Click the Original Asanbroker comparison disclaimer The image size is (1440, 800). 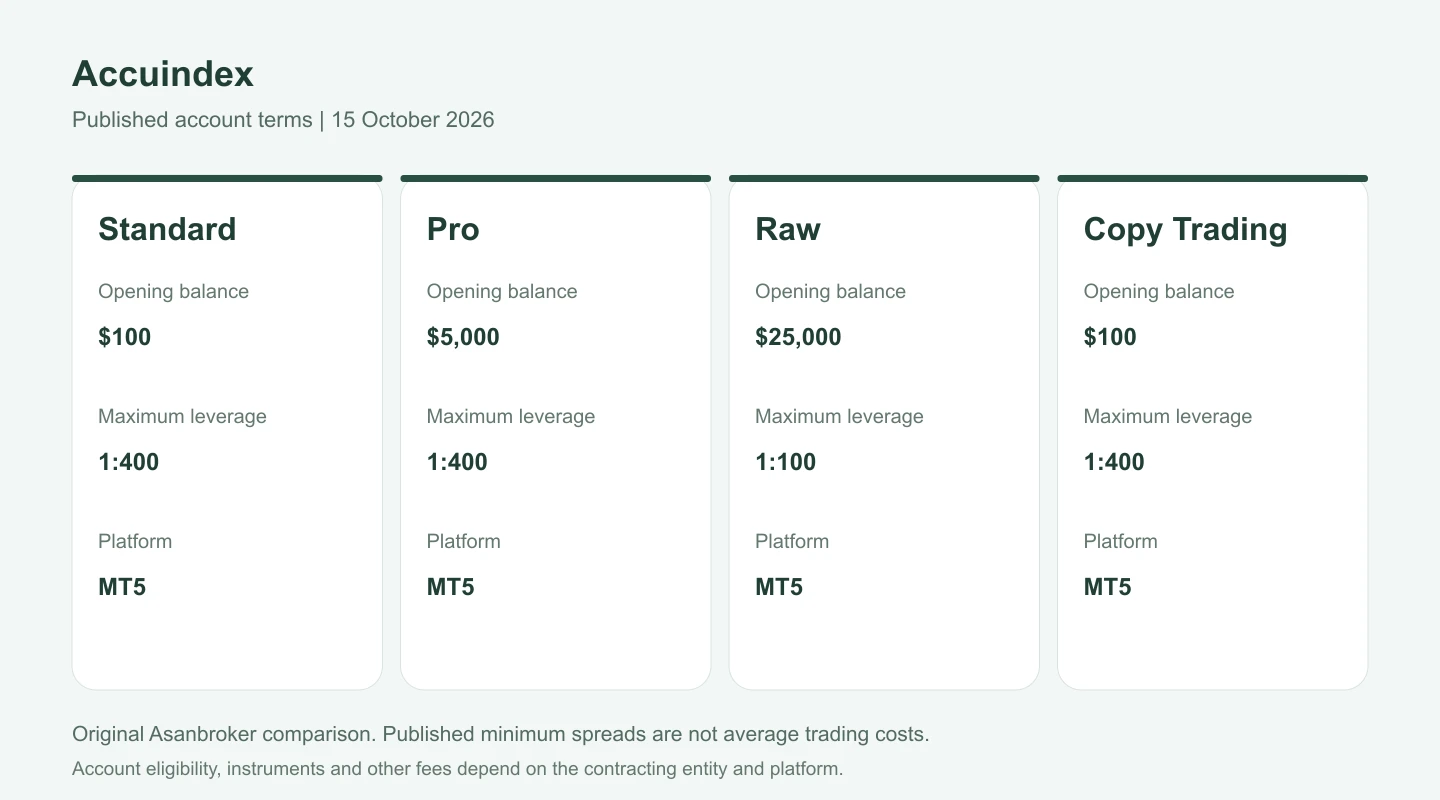click(501, 734)
